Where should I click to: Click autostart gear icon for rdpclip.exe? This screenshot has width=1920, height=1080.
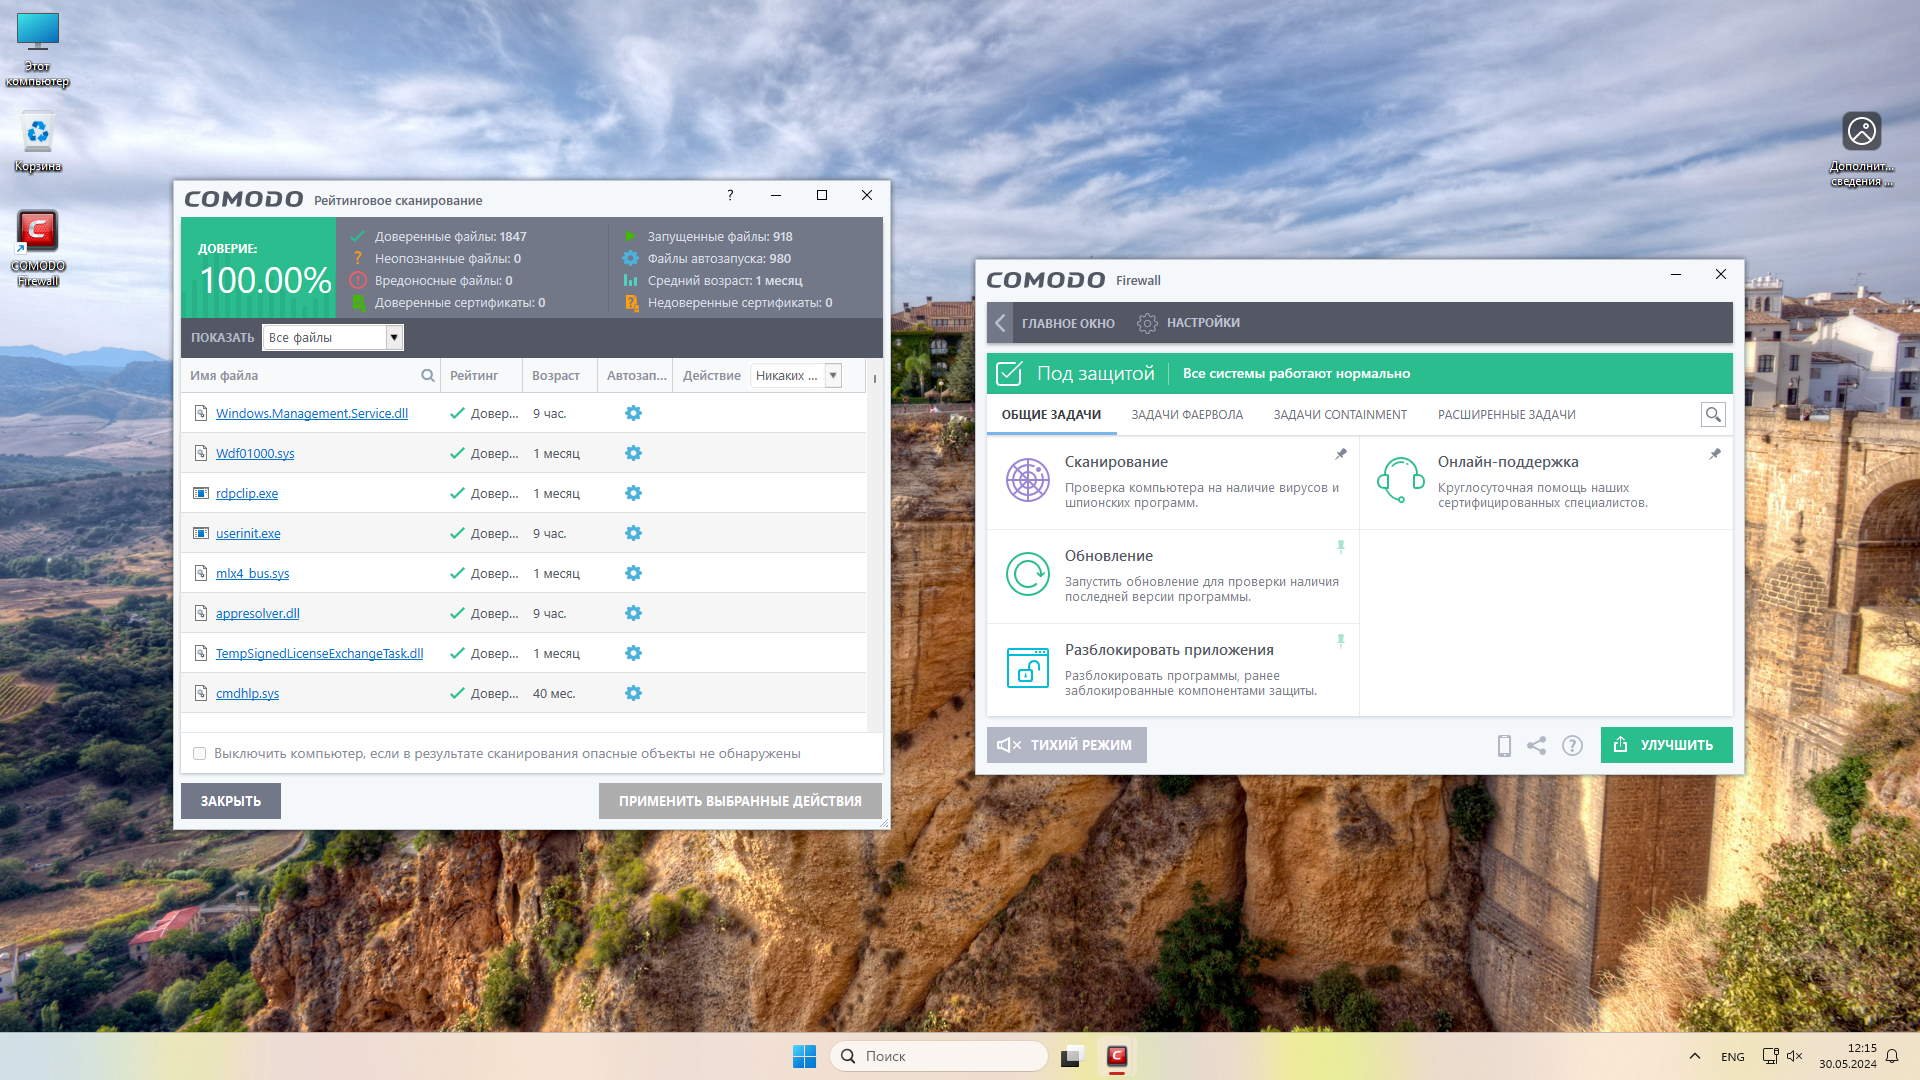click(633, 493)
